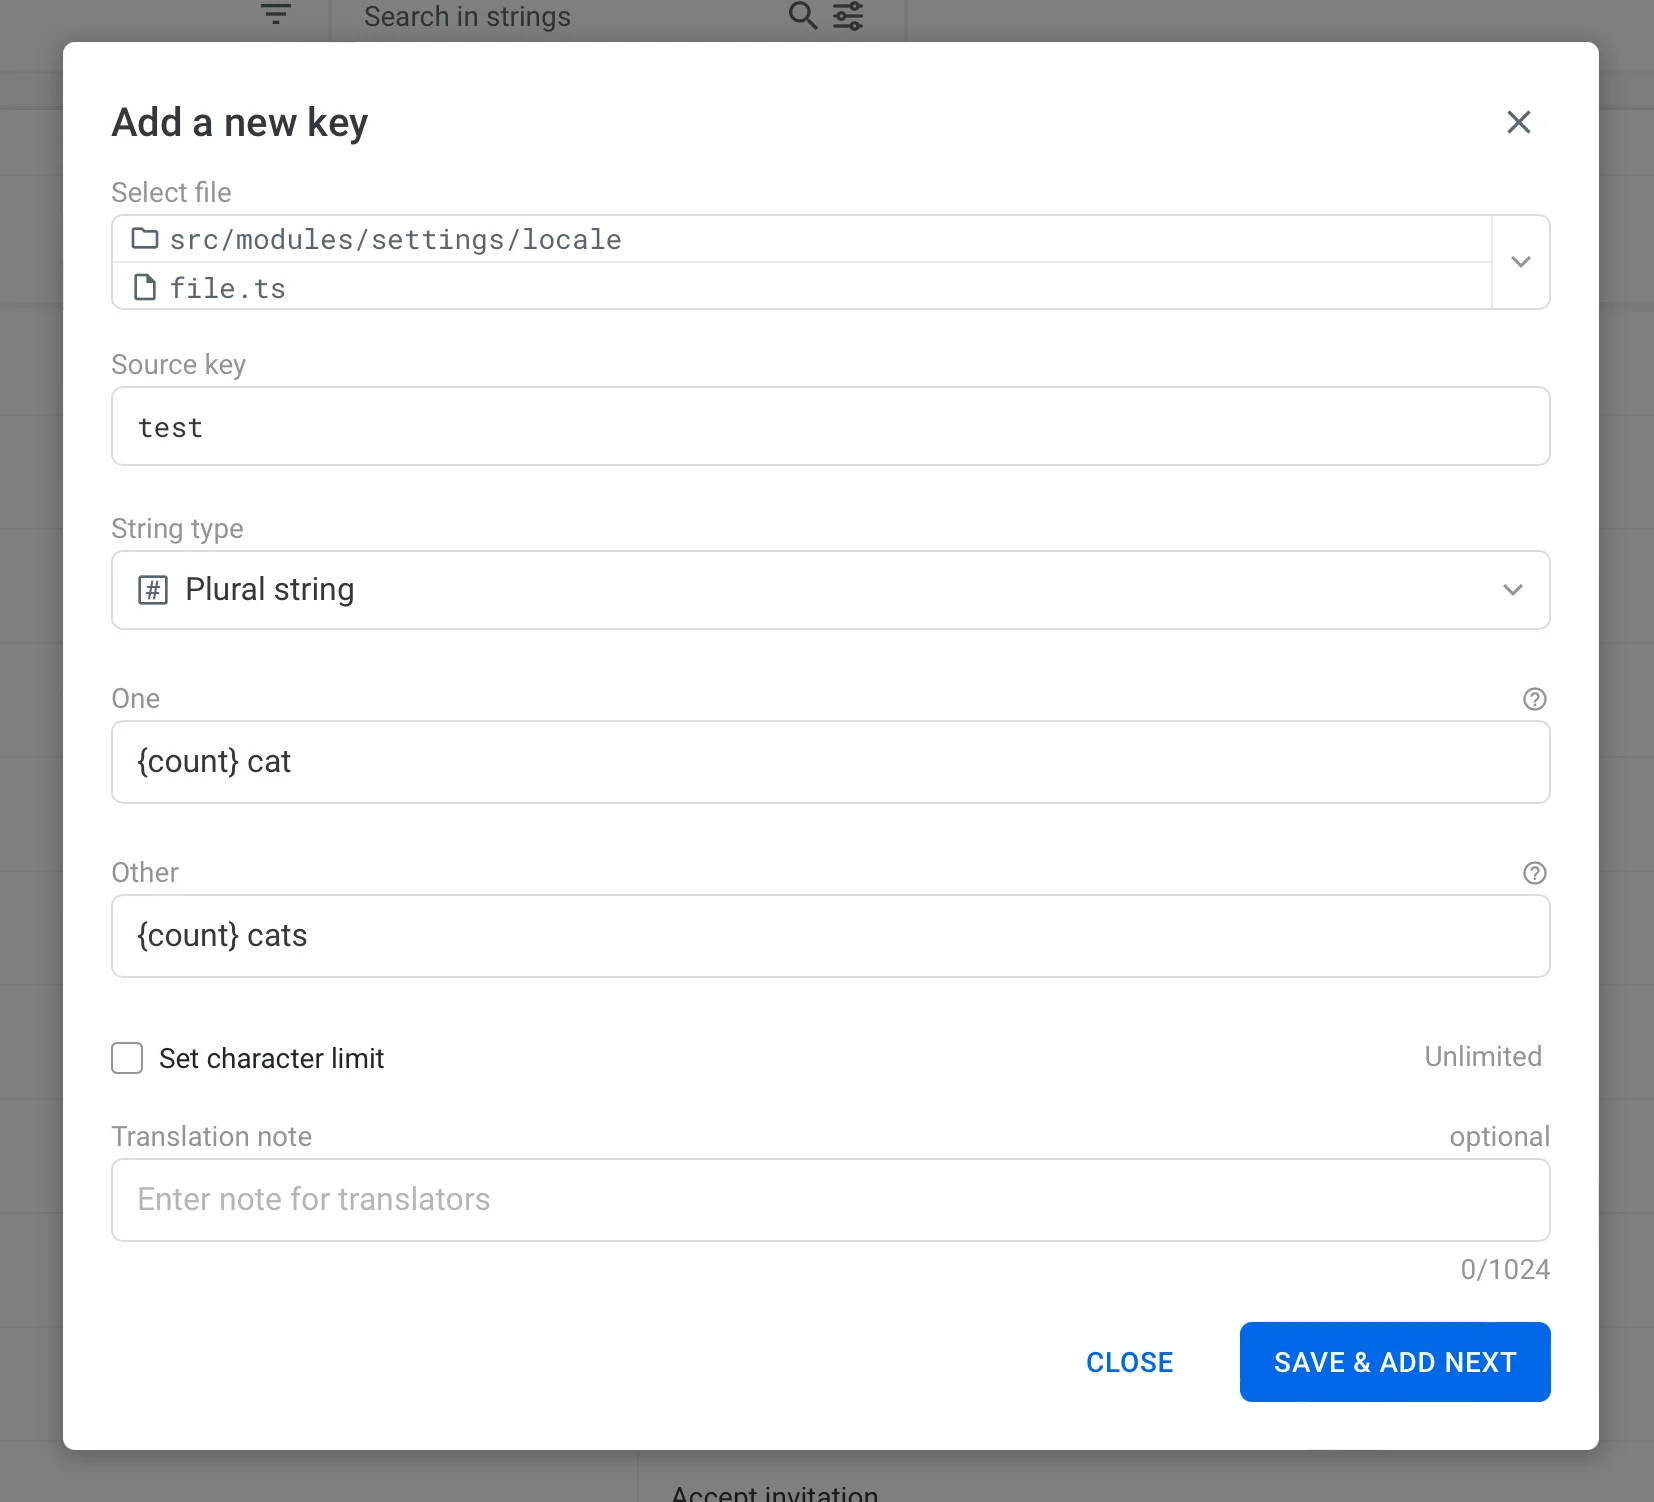
Task: Click the help icon beside One
Action: tap(1534, 699)
